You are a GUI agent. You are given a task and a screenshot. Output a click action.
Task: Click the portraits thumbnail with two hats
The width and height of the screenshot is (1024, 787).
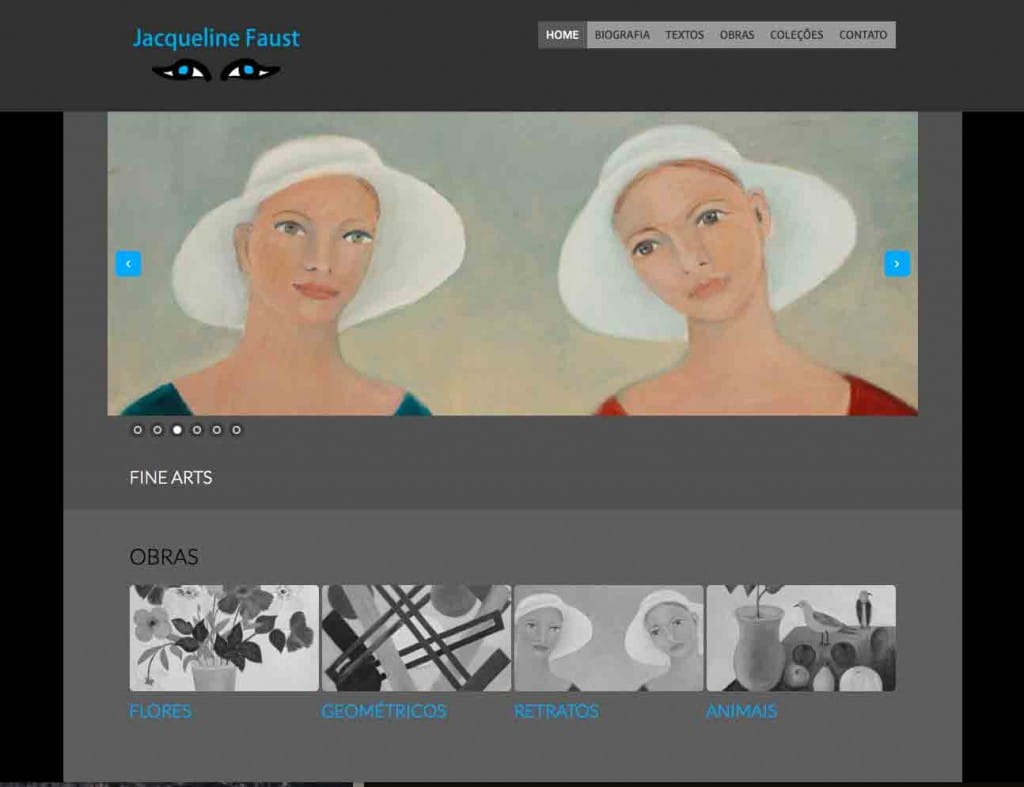[x=609, y=638]
